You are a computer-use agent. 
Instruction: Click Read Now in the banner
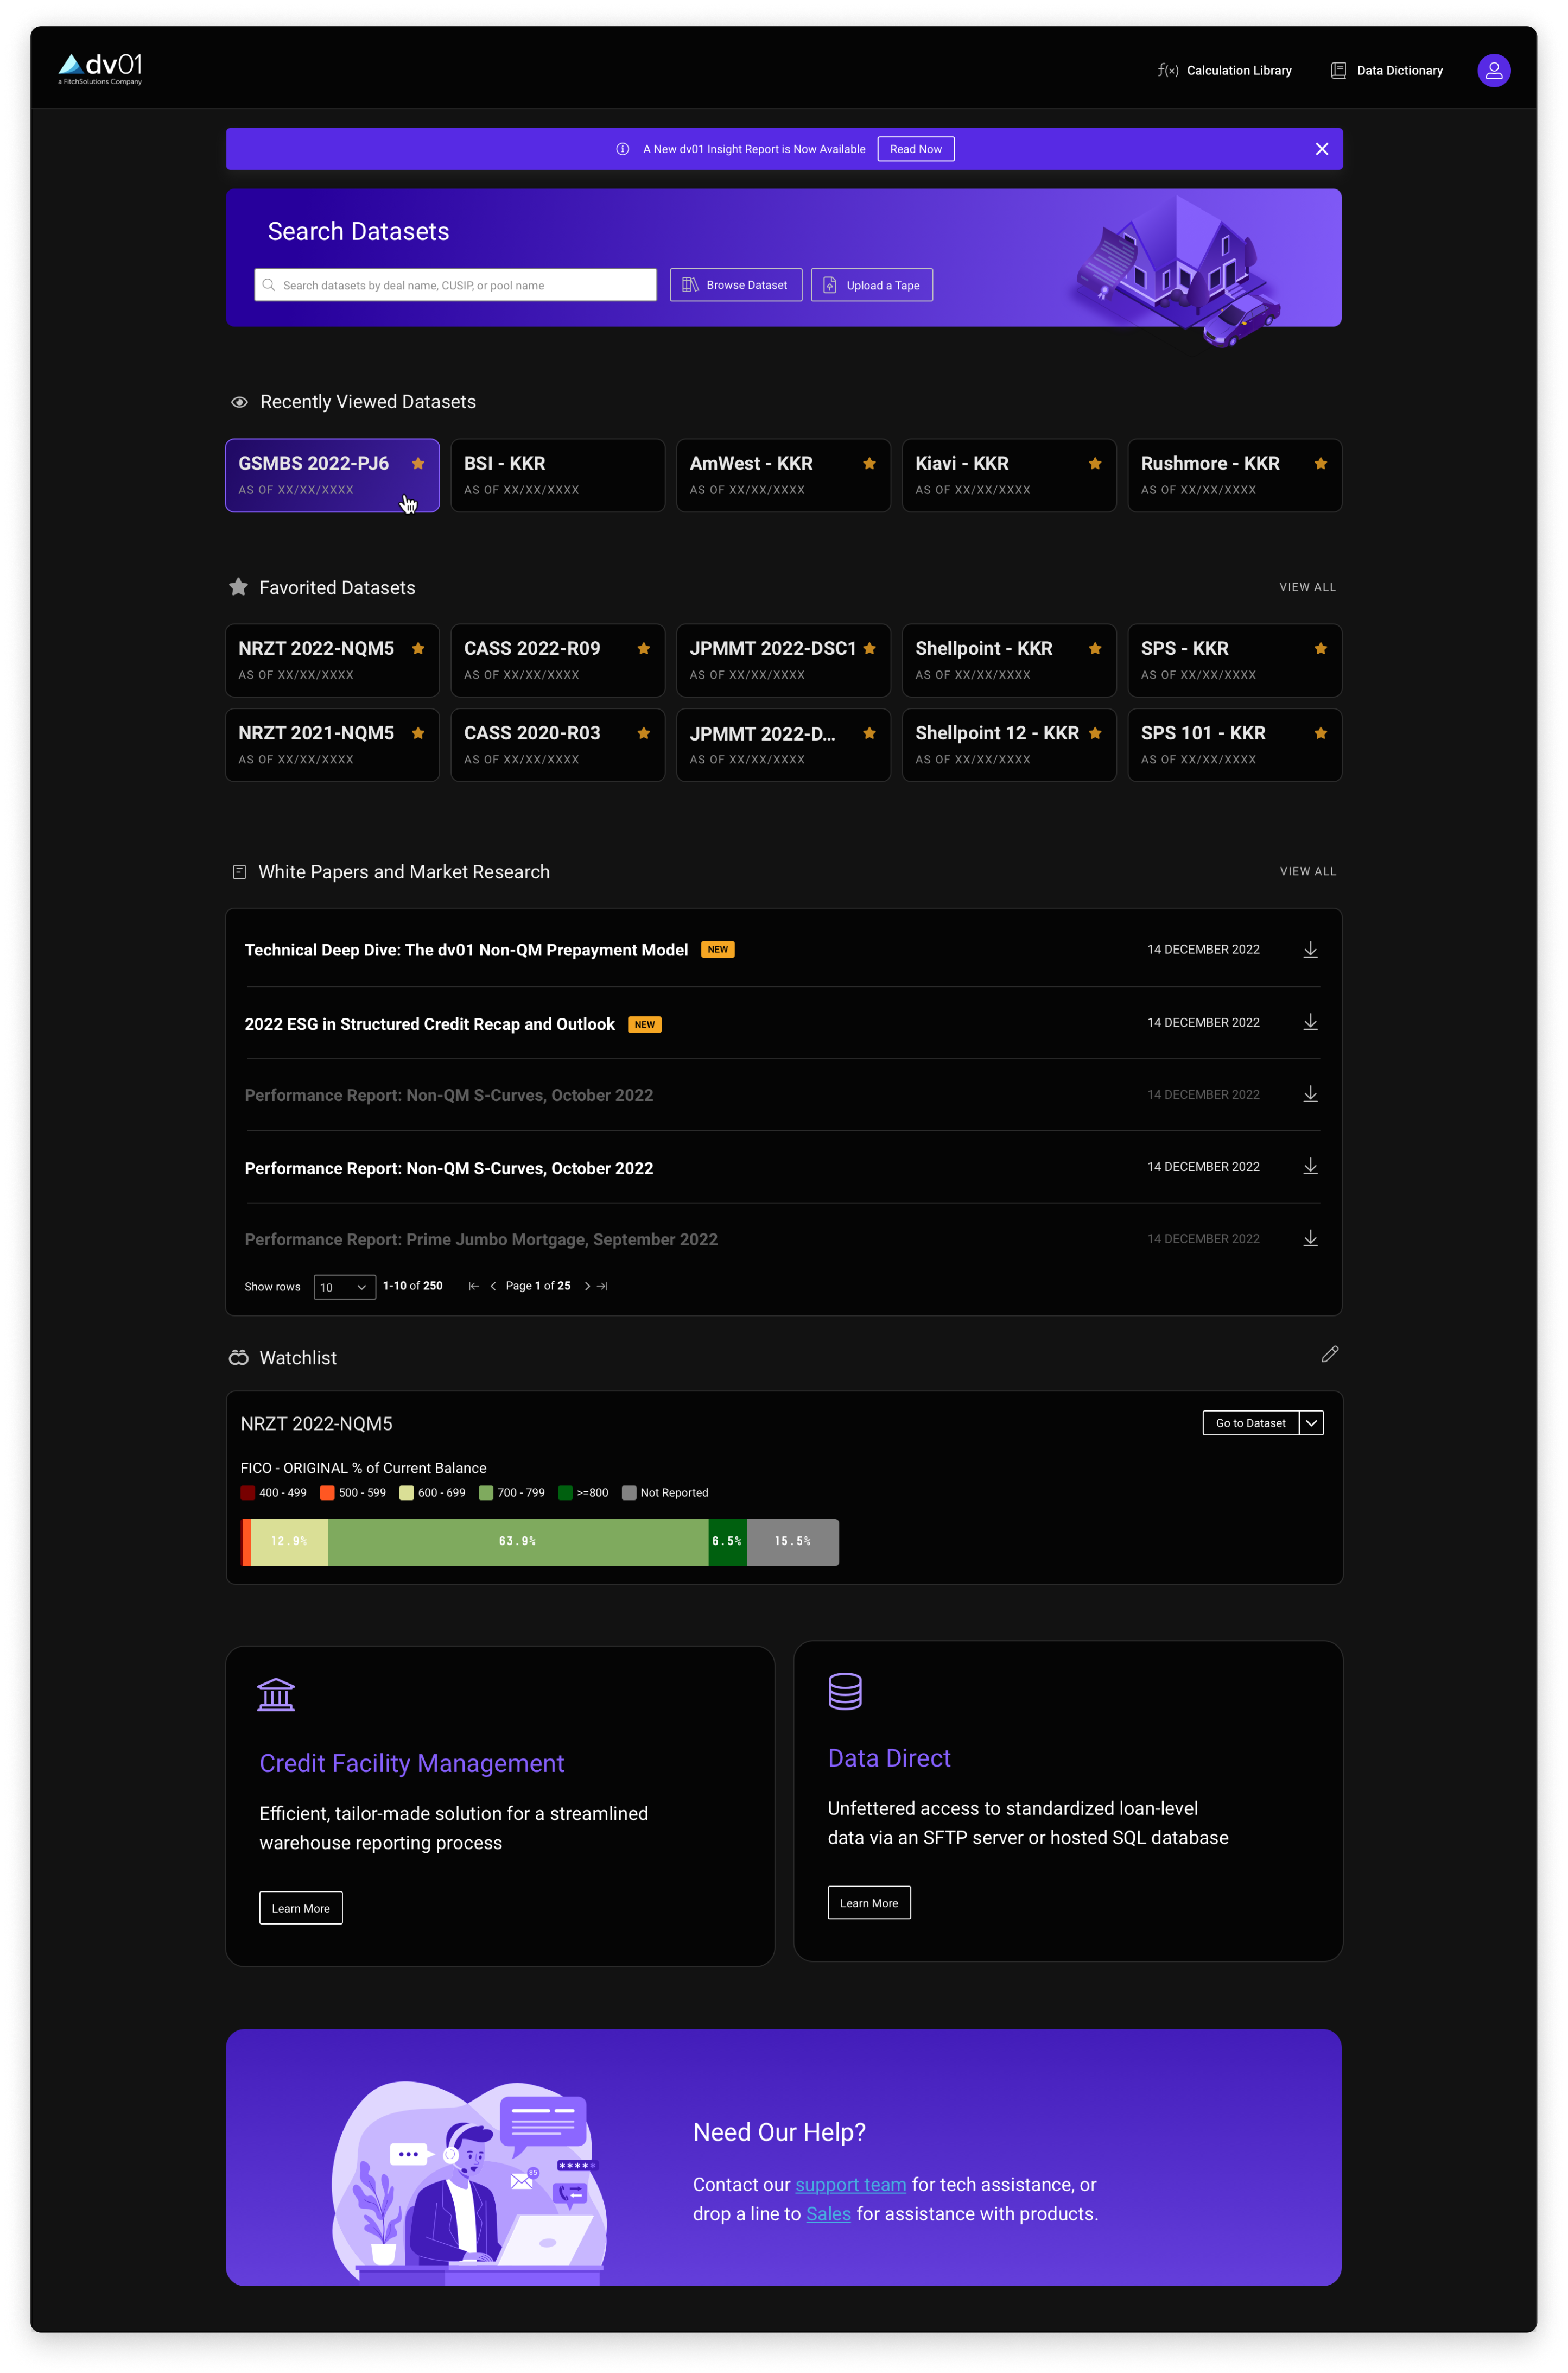click(x=915, y=149)
